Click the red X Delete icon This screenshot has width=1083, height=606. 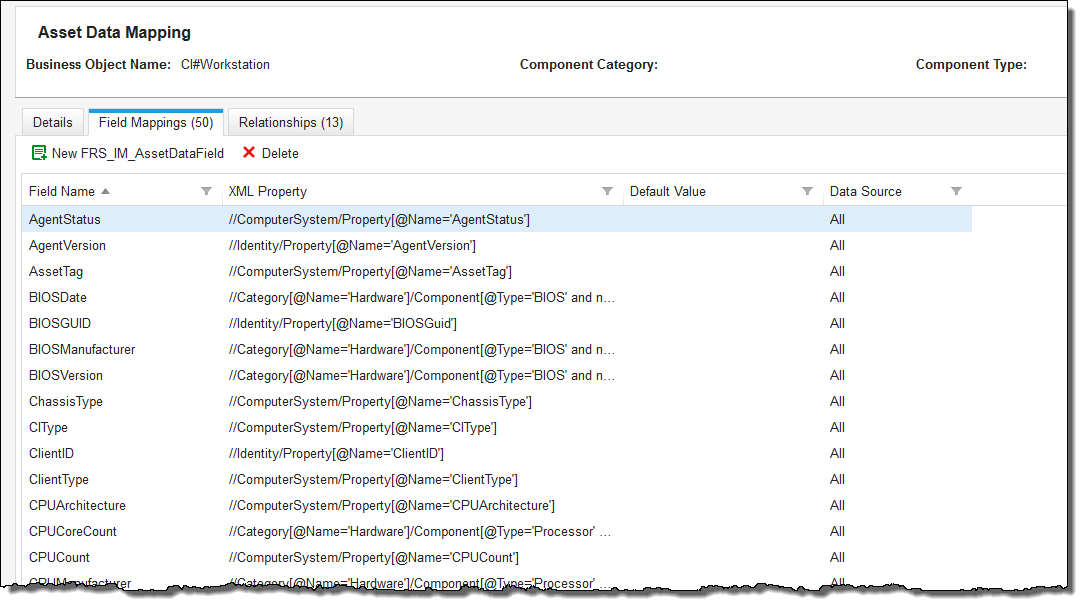click(249, 153)
